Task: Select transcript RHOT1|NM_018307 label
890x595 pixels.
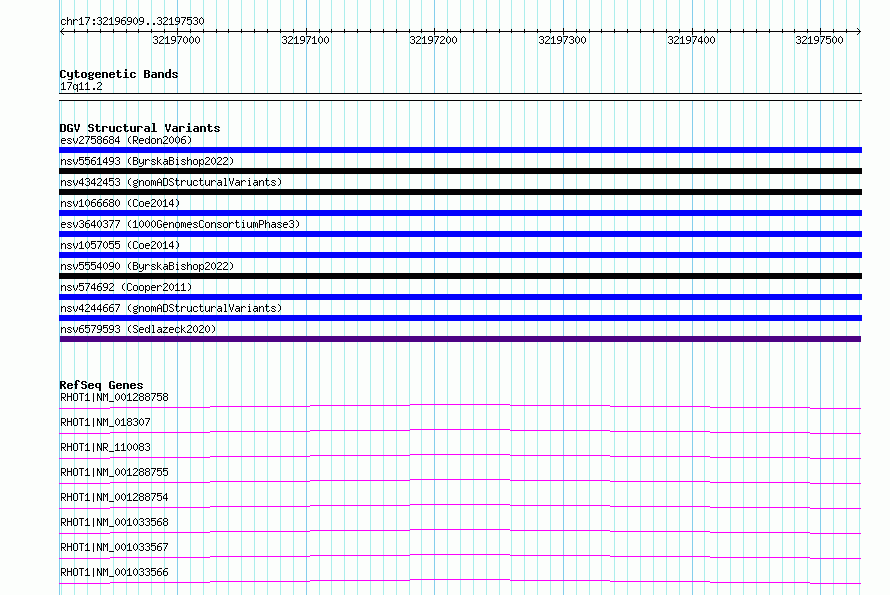Action: [105, 422]
